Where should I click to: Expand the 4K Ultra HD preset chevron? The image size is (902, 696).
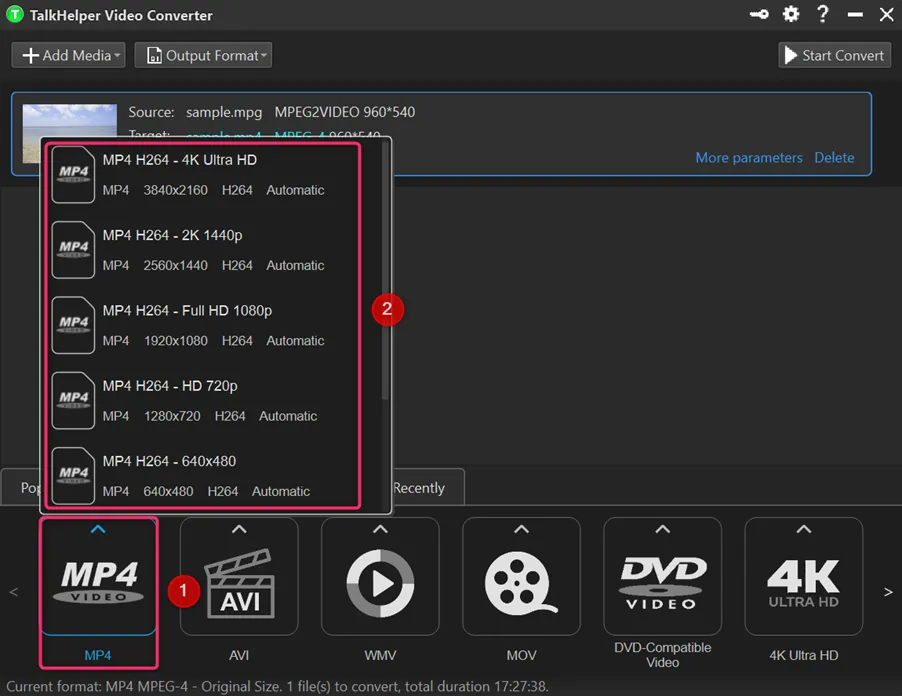[804, 529]
